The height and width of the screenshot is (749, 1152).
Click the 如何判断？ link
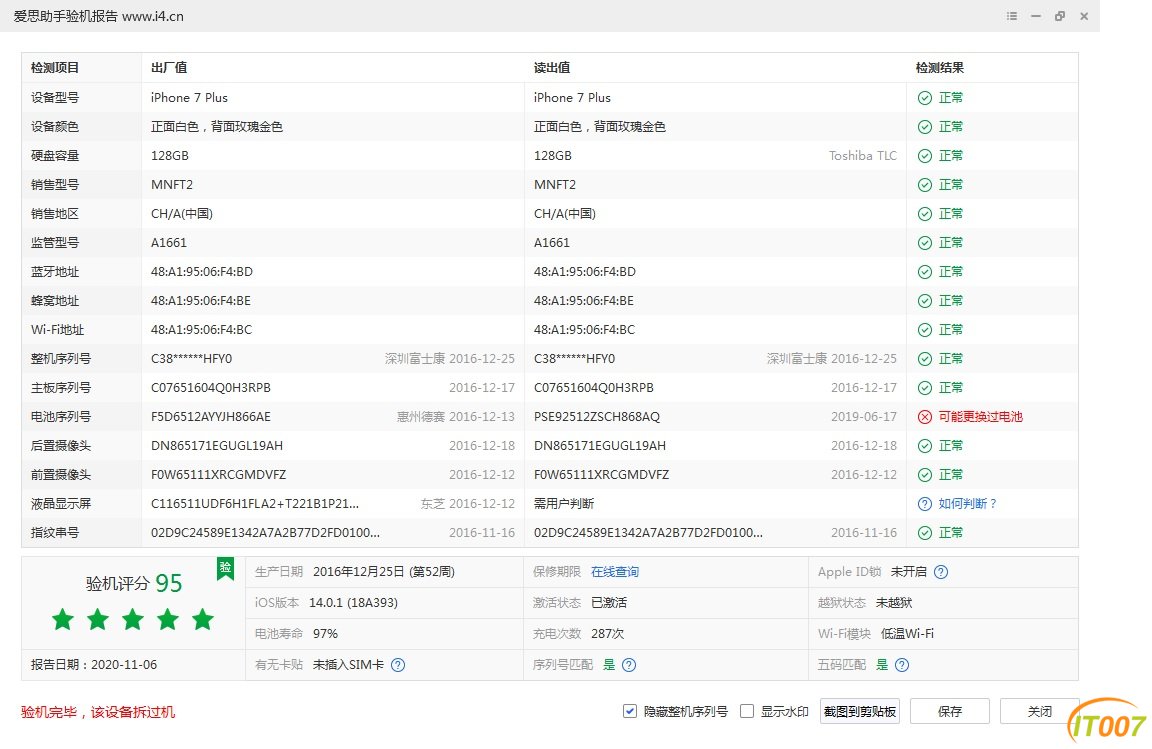[x=968, y=504]
